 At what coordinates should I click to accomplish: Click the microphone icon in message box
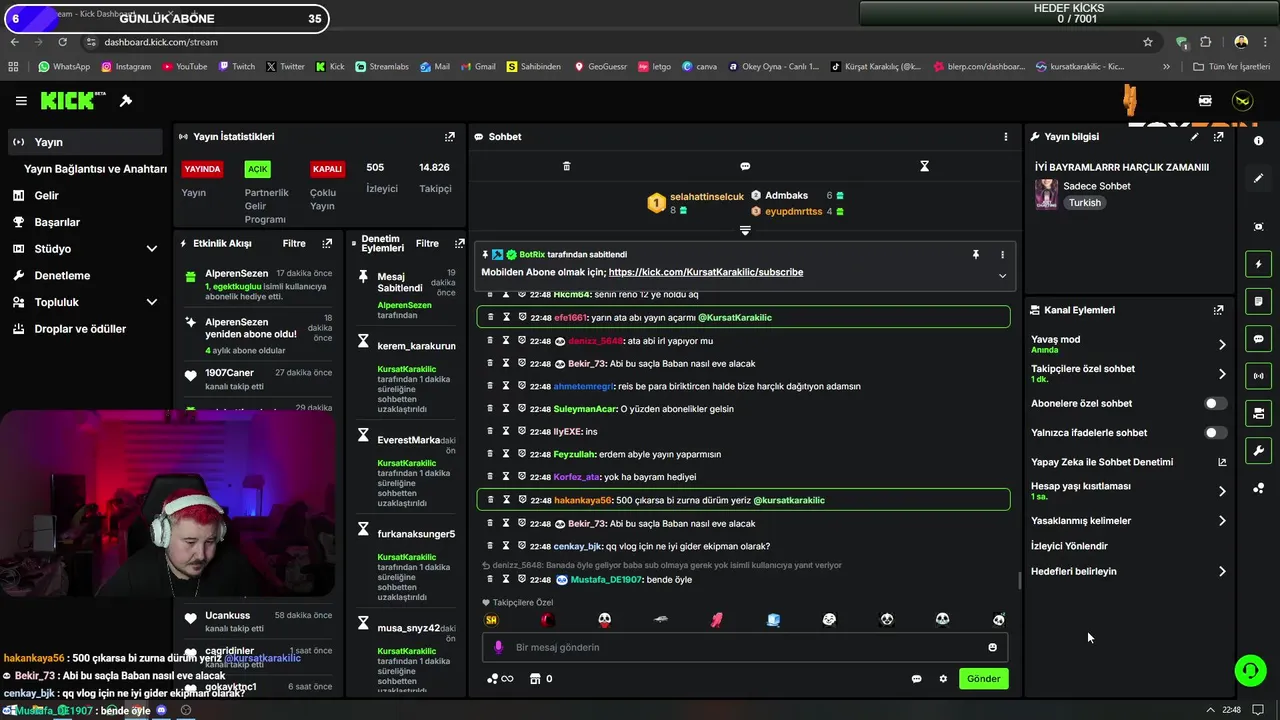pyautogui.click(x=498, y=647)
